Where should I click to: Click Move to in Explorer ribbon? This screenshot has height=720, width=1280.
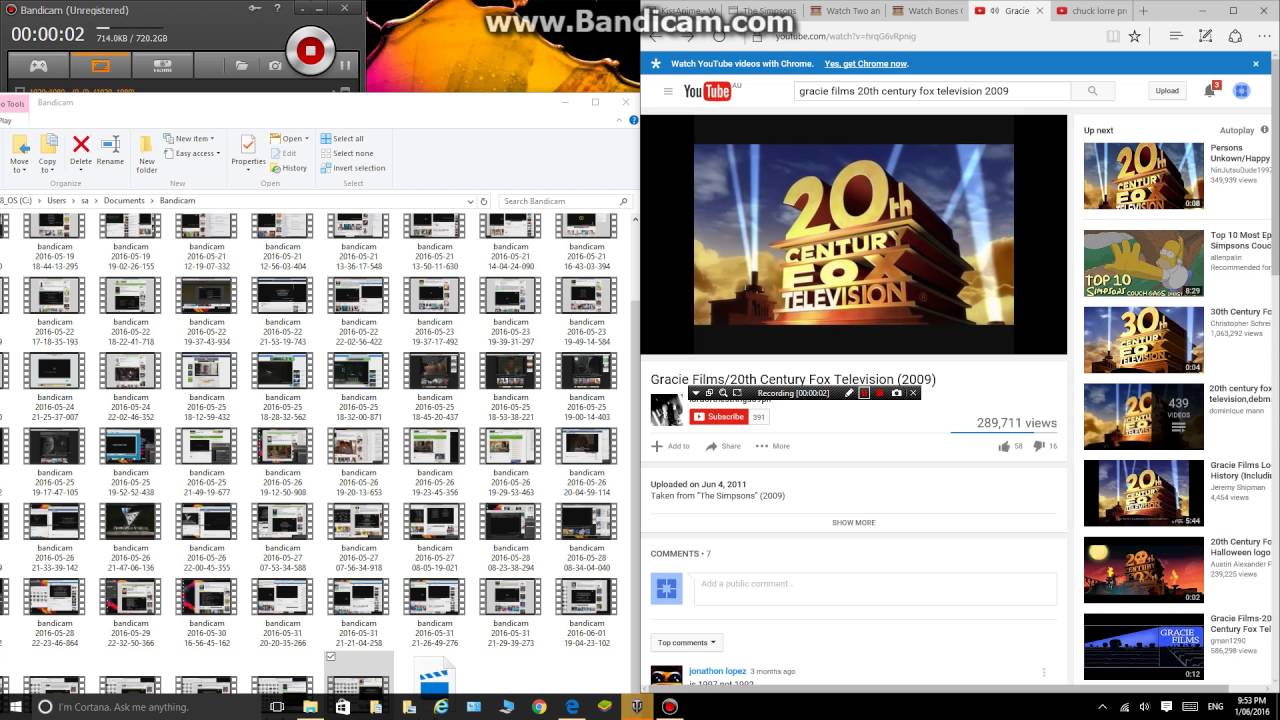[x=19, y=153]
